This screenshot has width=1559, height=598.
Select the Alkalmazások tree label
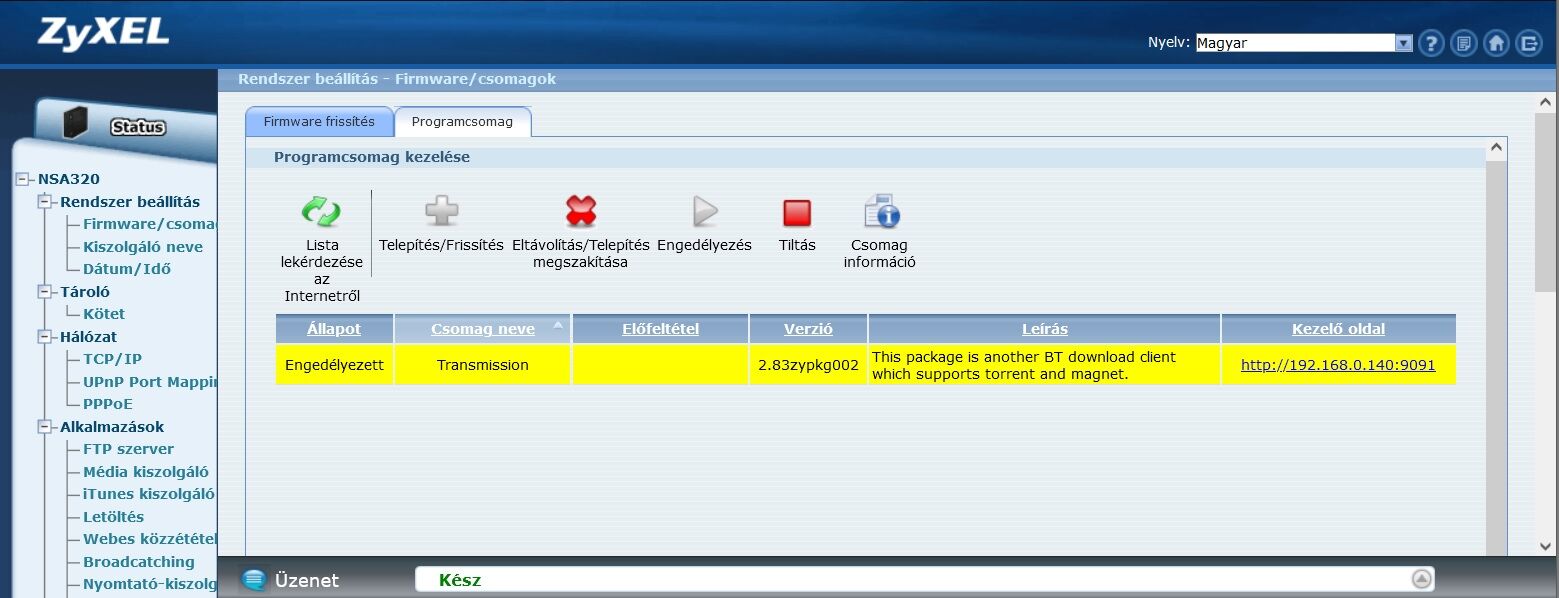112,427
